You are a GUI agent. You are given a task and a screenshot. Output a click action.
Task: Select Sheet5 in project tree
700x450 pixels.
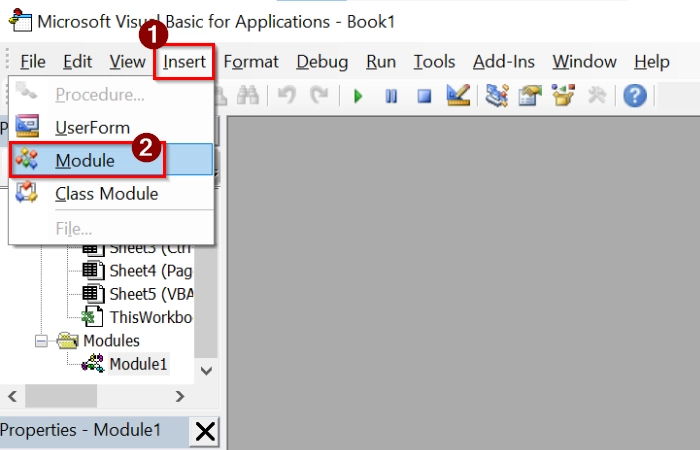tap(151, 294)
